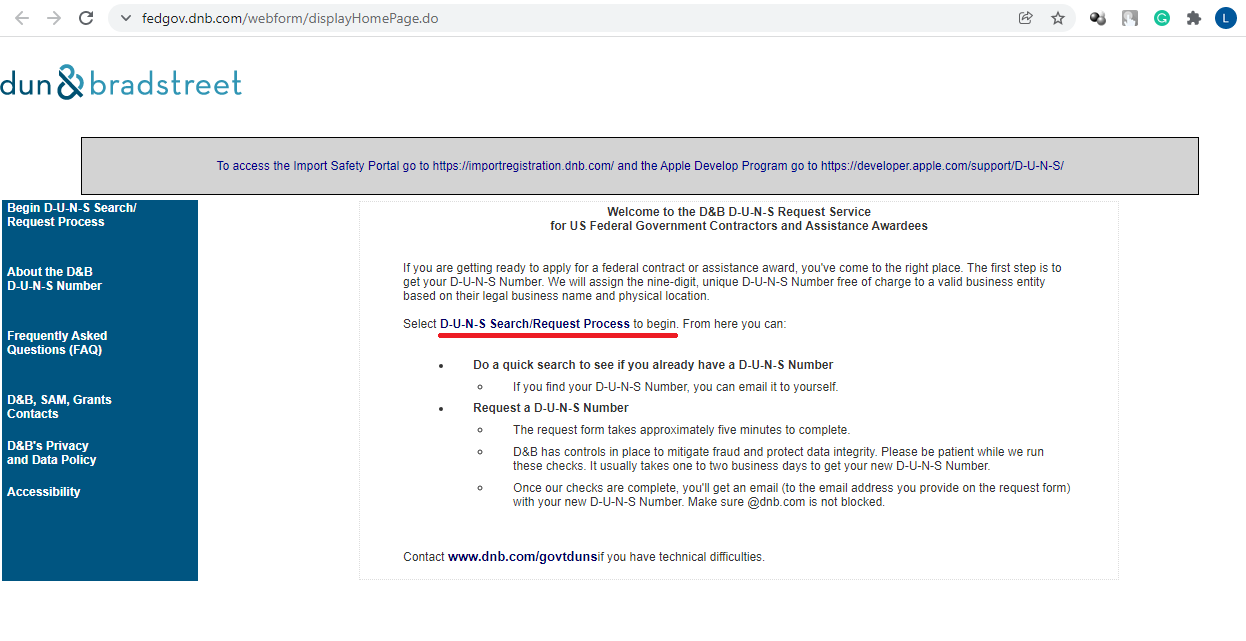Click the 'To access the Import Safety Portal' banner text
1246x641 pixels.
tap(640, 166)
